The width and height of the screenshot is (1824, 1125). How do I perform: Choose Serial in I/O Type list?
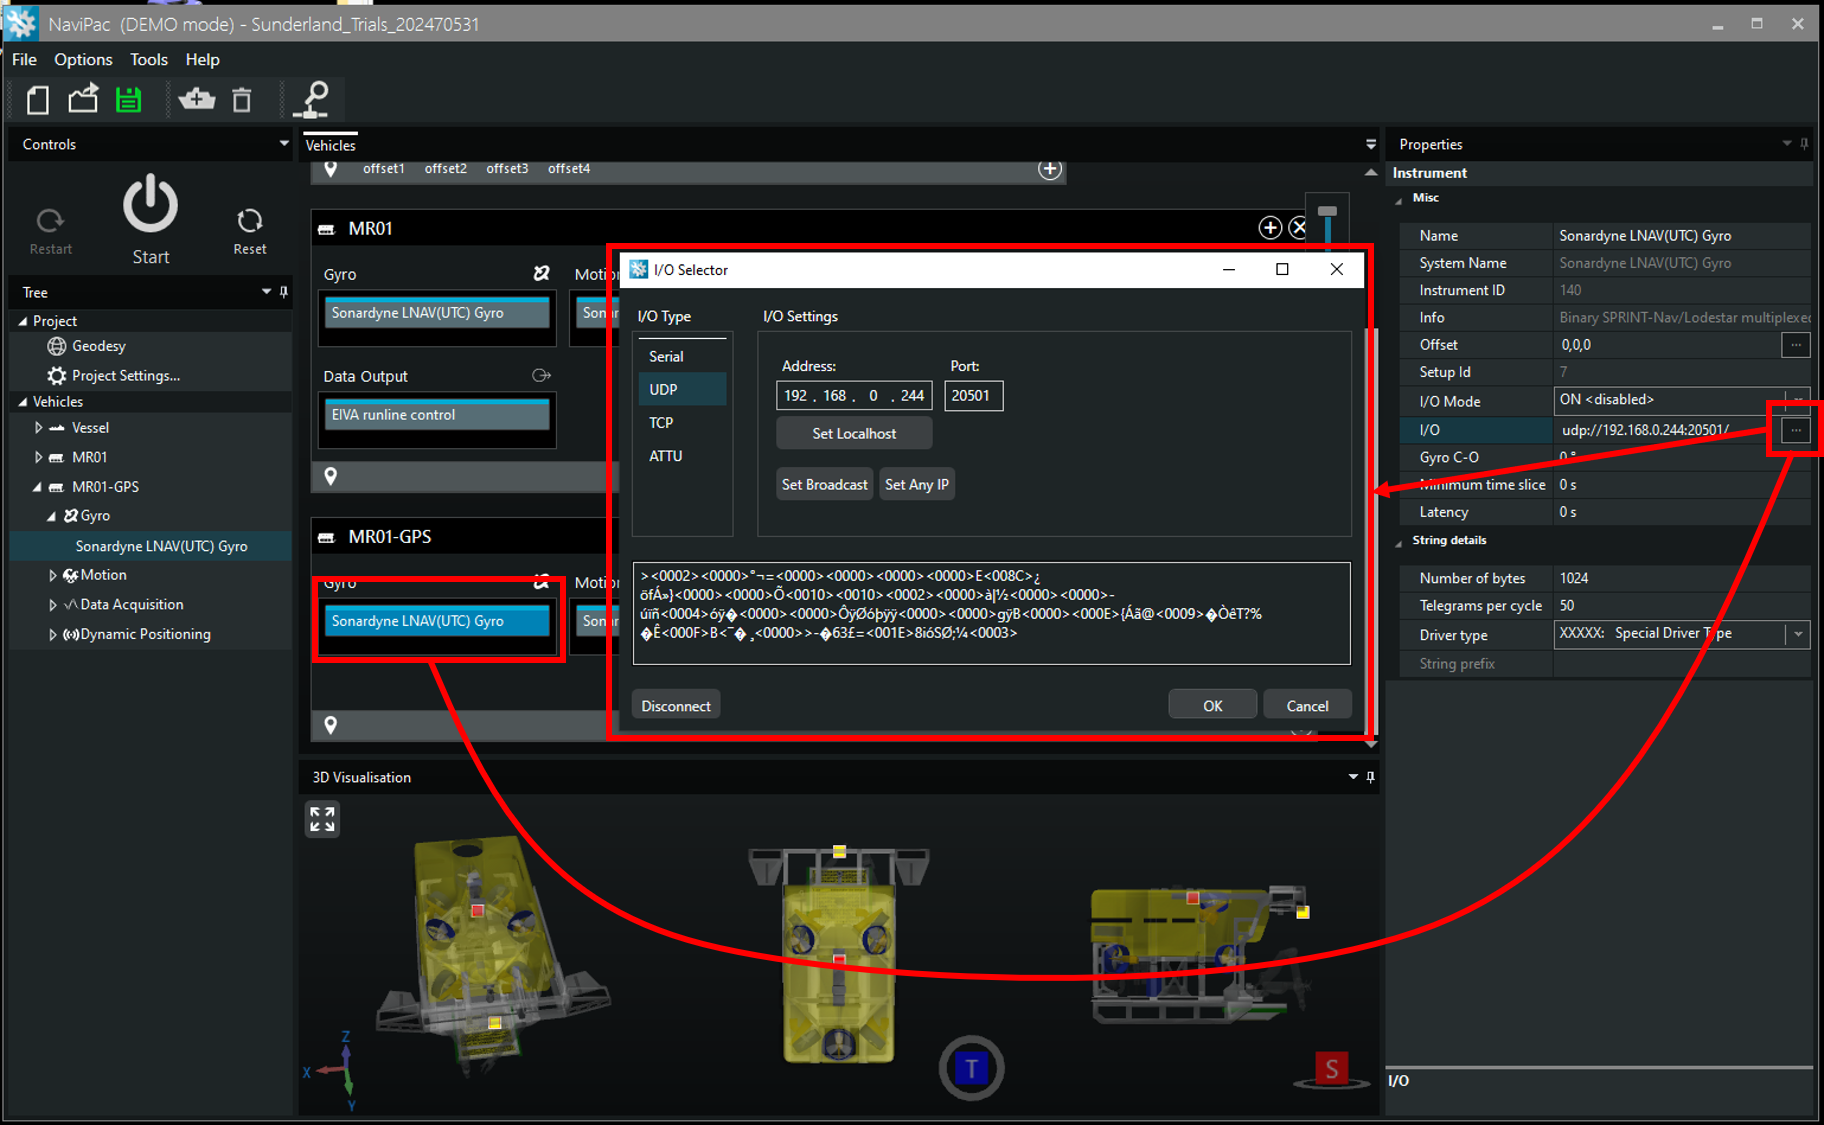pyautogui.click(x=666, y=356)
